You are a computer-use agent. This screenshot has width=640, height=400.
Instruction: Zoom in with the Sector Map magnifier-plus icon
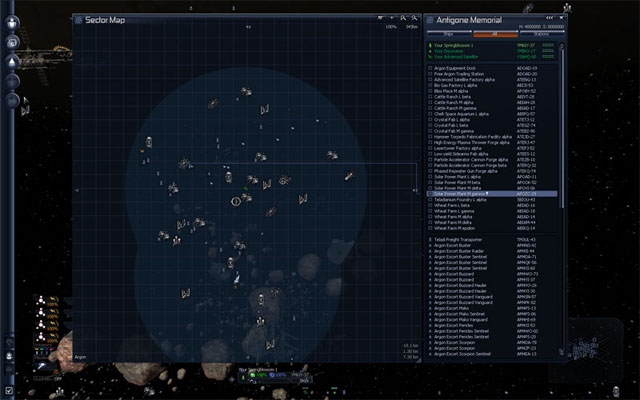point(403,18)
